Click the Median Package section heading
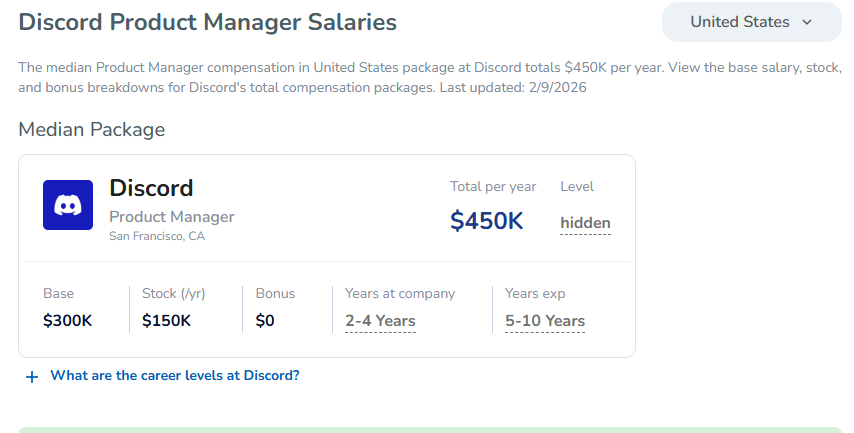The width and height of the screenshot is (854, 433). pyautogui.click(x=91, y=129)
